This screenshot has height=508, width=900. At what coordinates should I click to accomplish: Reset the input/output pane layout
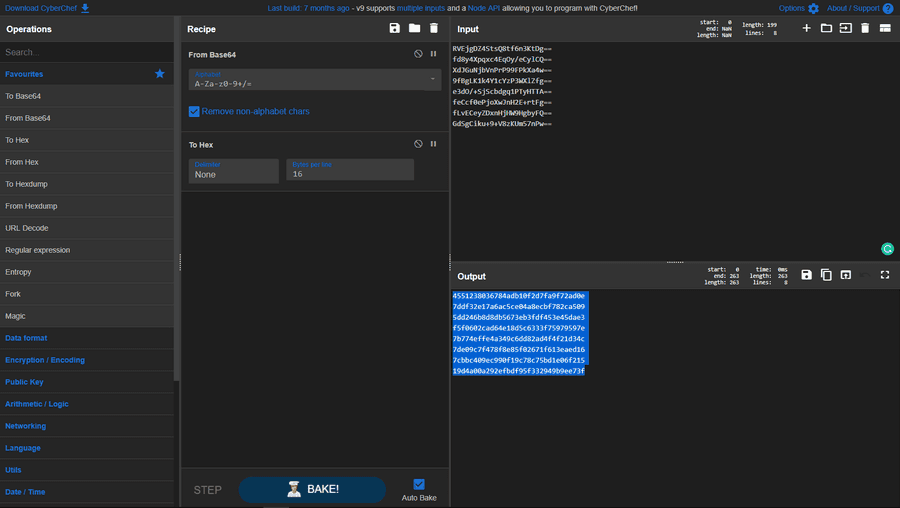point(885,29)
